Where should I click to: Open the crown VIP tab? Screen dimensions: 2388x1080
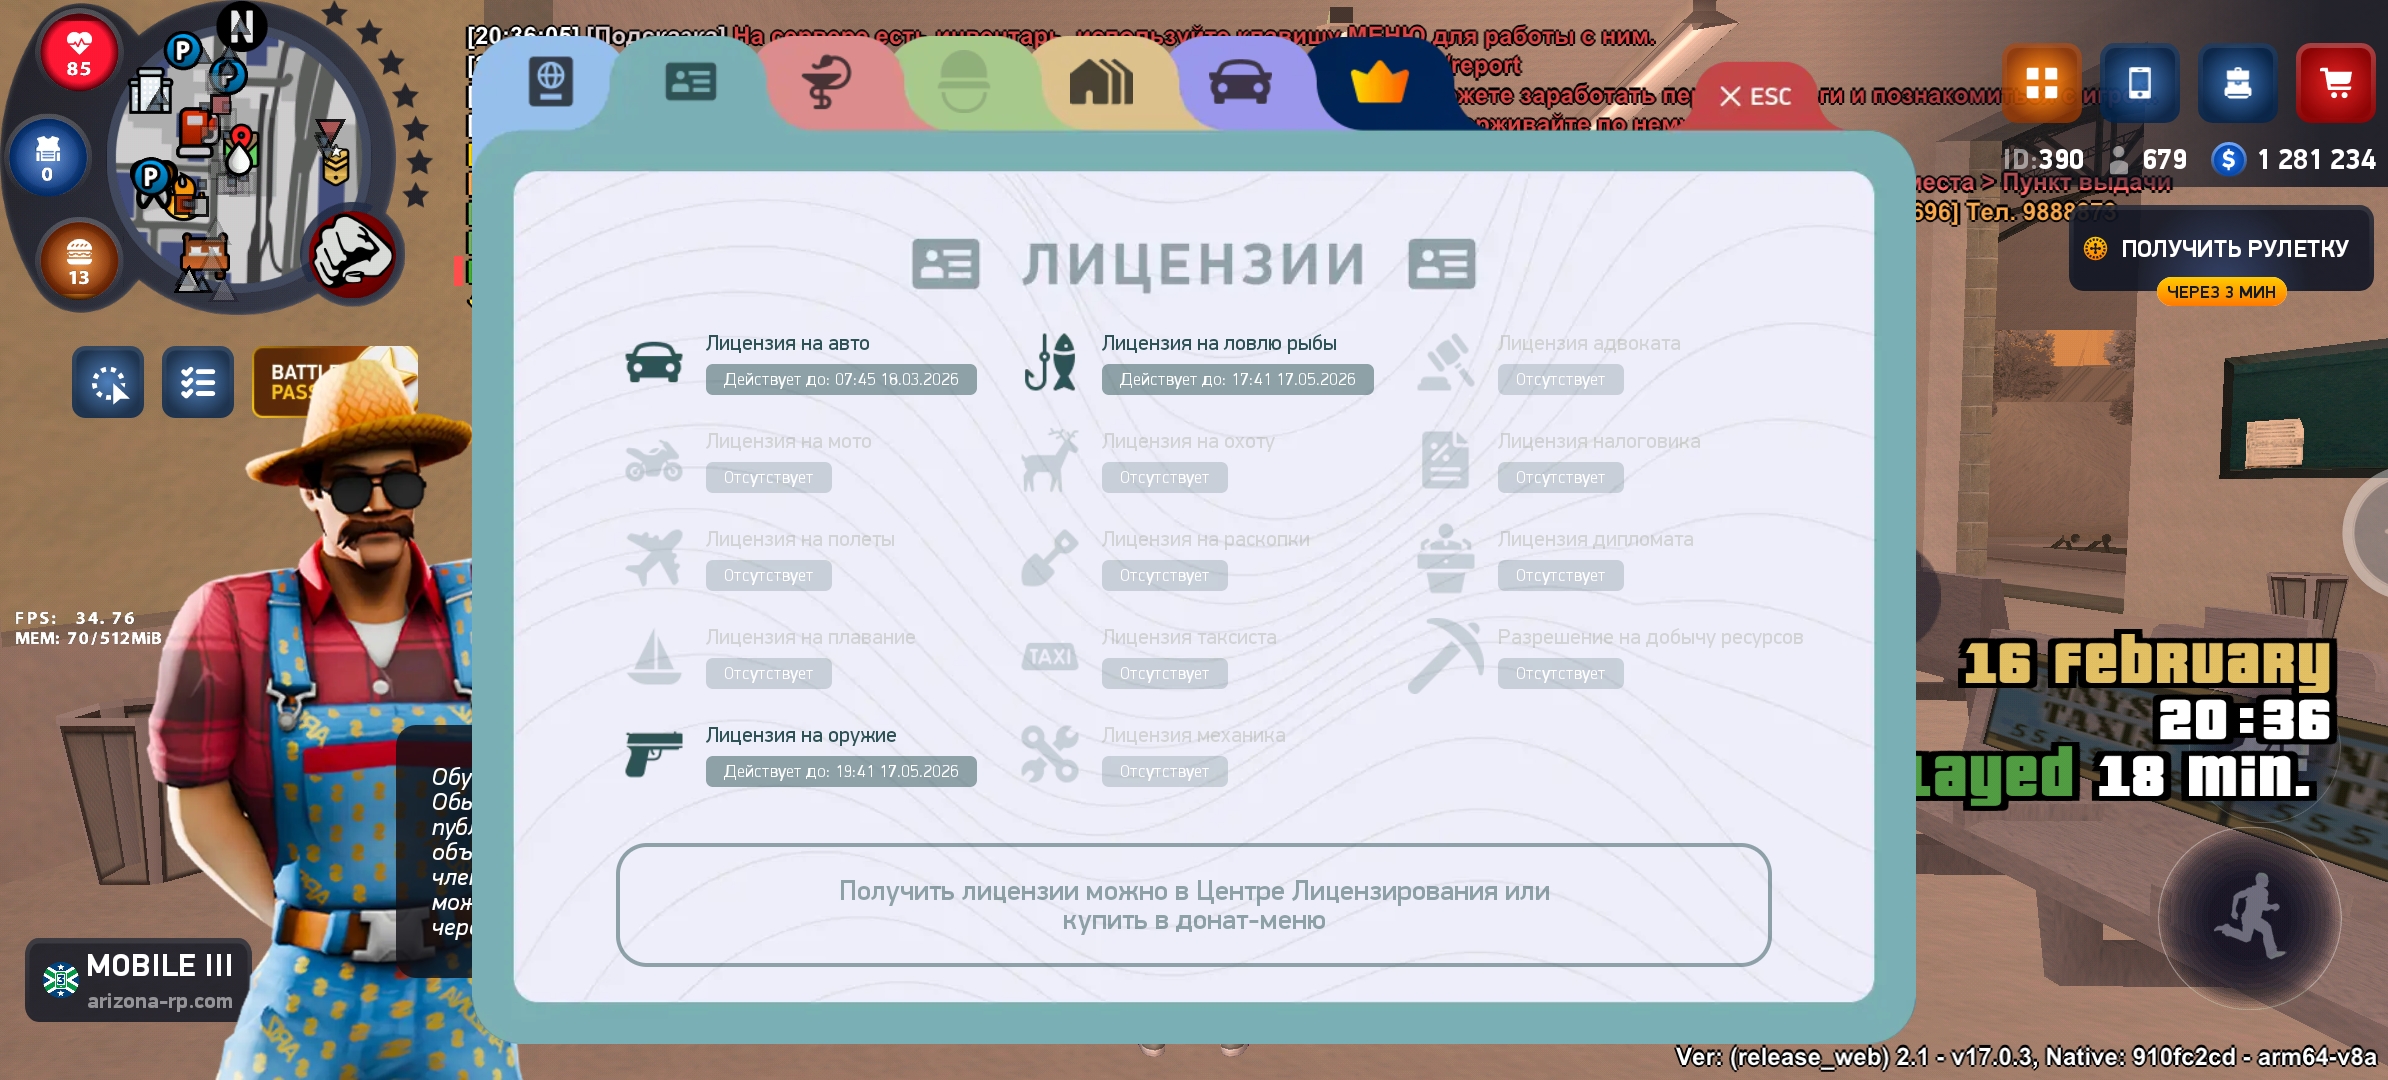[x=1379, y=82]
